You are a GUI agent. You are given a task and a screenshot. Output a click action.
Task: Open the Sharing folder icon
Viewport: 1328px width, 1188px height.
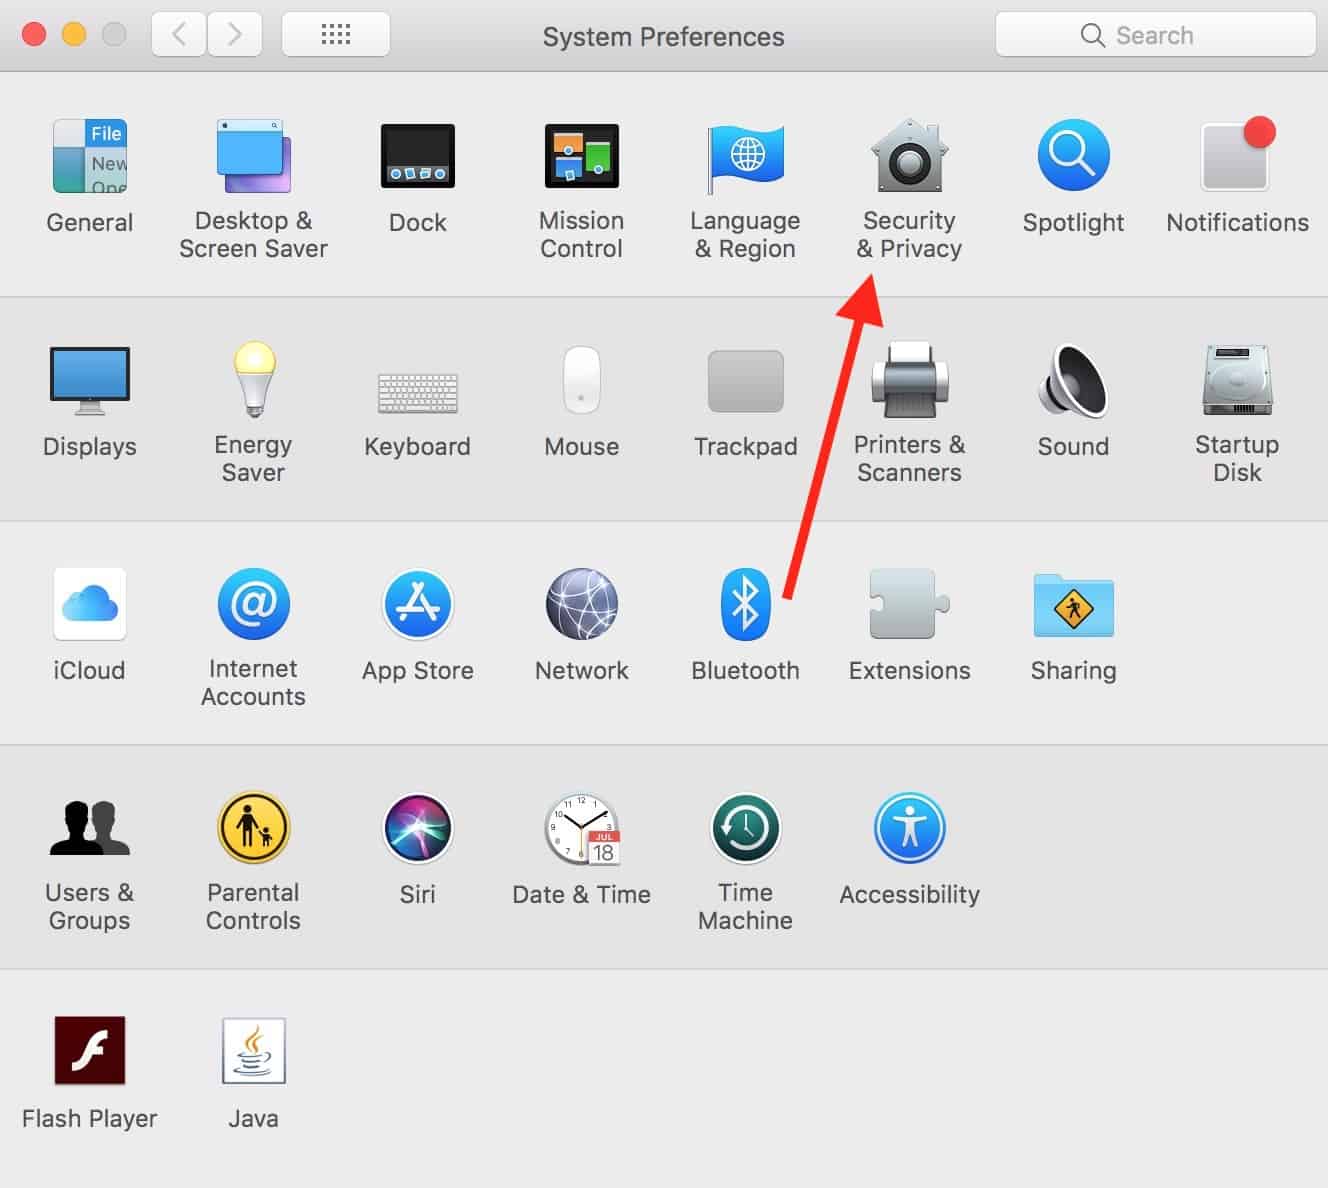coord(1073,605)
